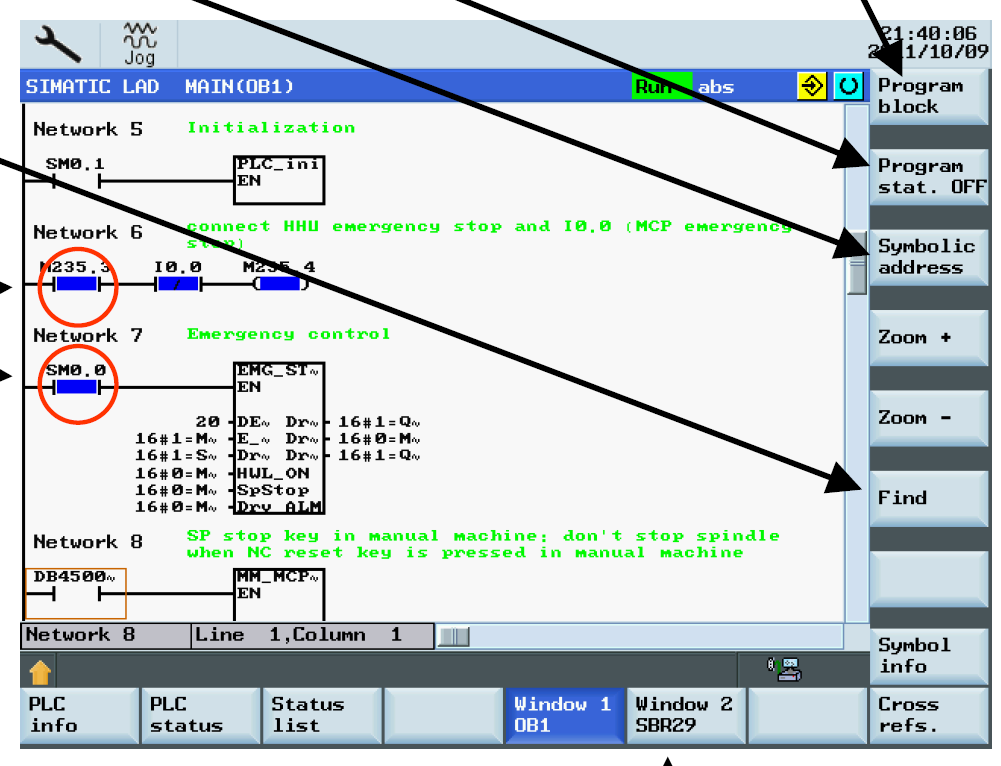This screenshot has height=766, width=1001.
Task: Click the Initialization comment text
Action: 271,128
